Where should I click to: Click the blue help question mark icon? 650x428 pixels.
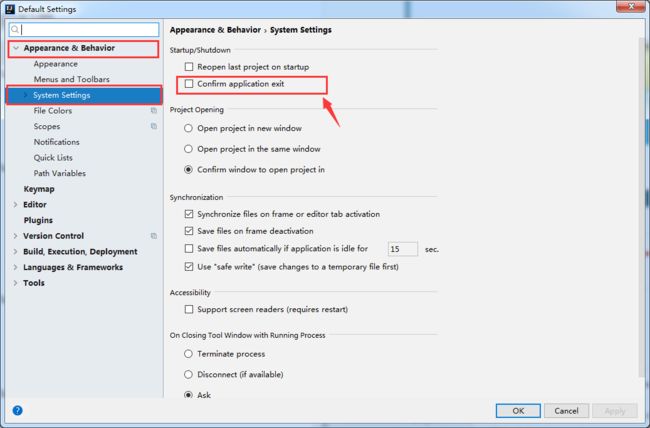coord(17,410)
